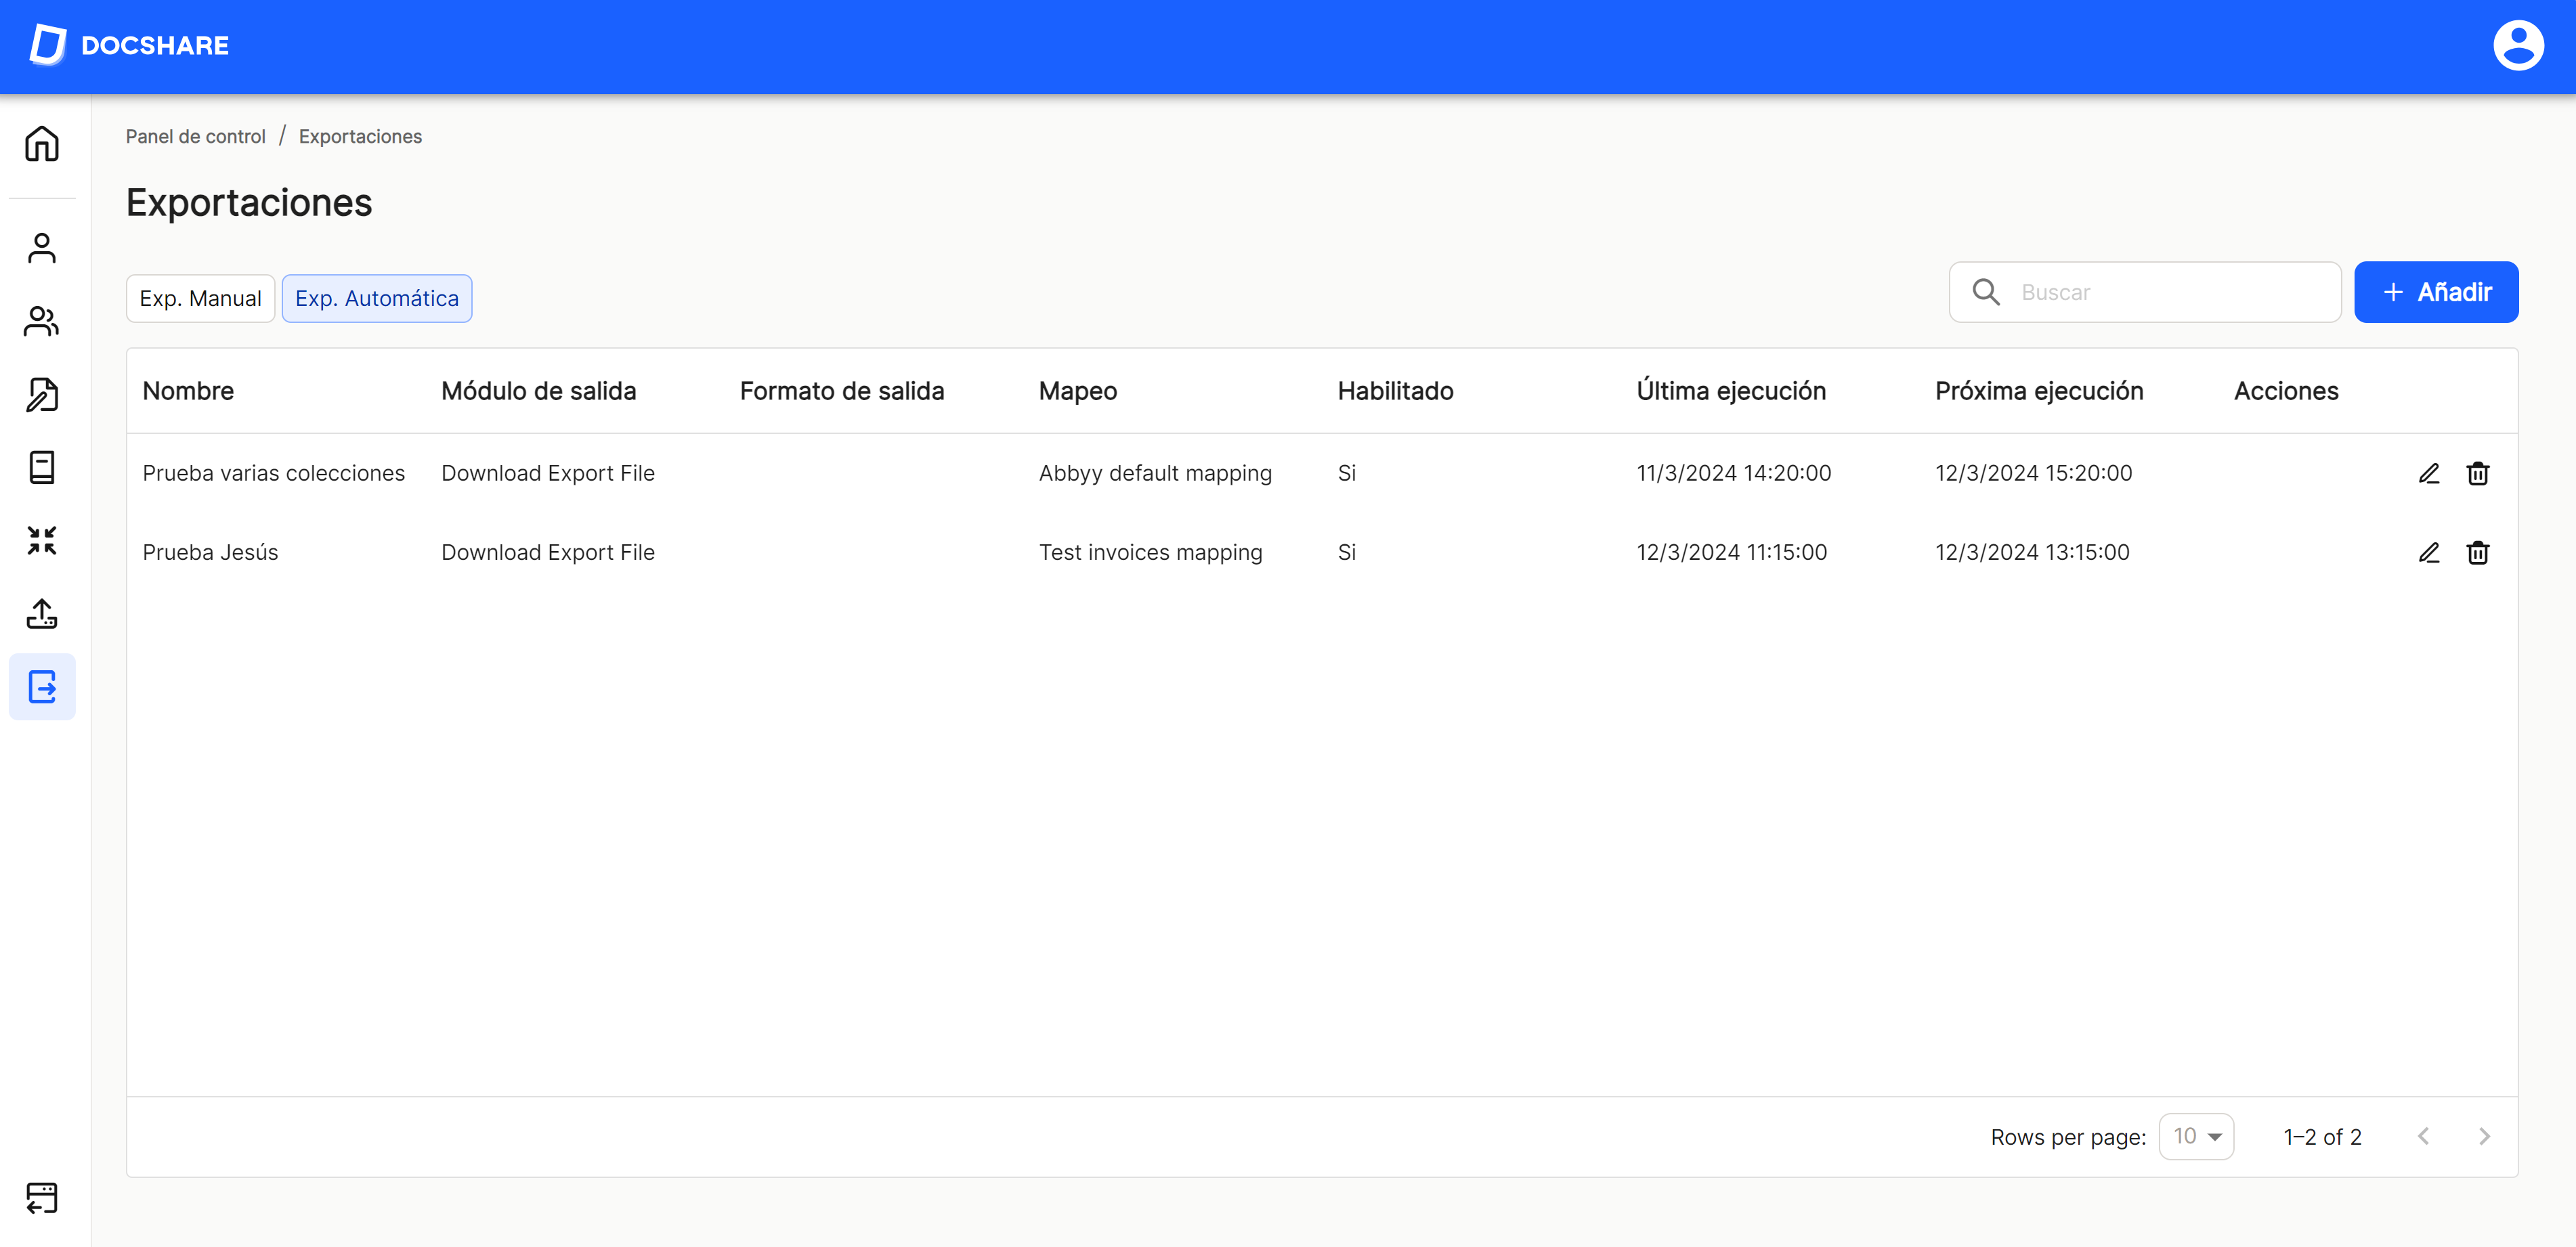Click the Exportaciones page heading
2576x1247 pixels.
click(x=249, y=203)
